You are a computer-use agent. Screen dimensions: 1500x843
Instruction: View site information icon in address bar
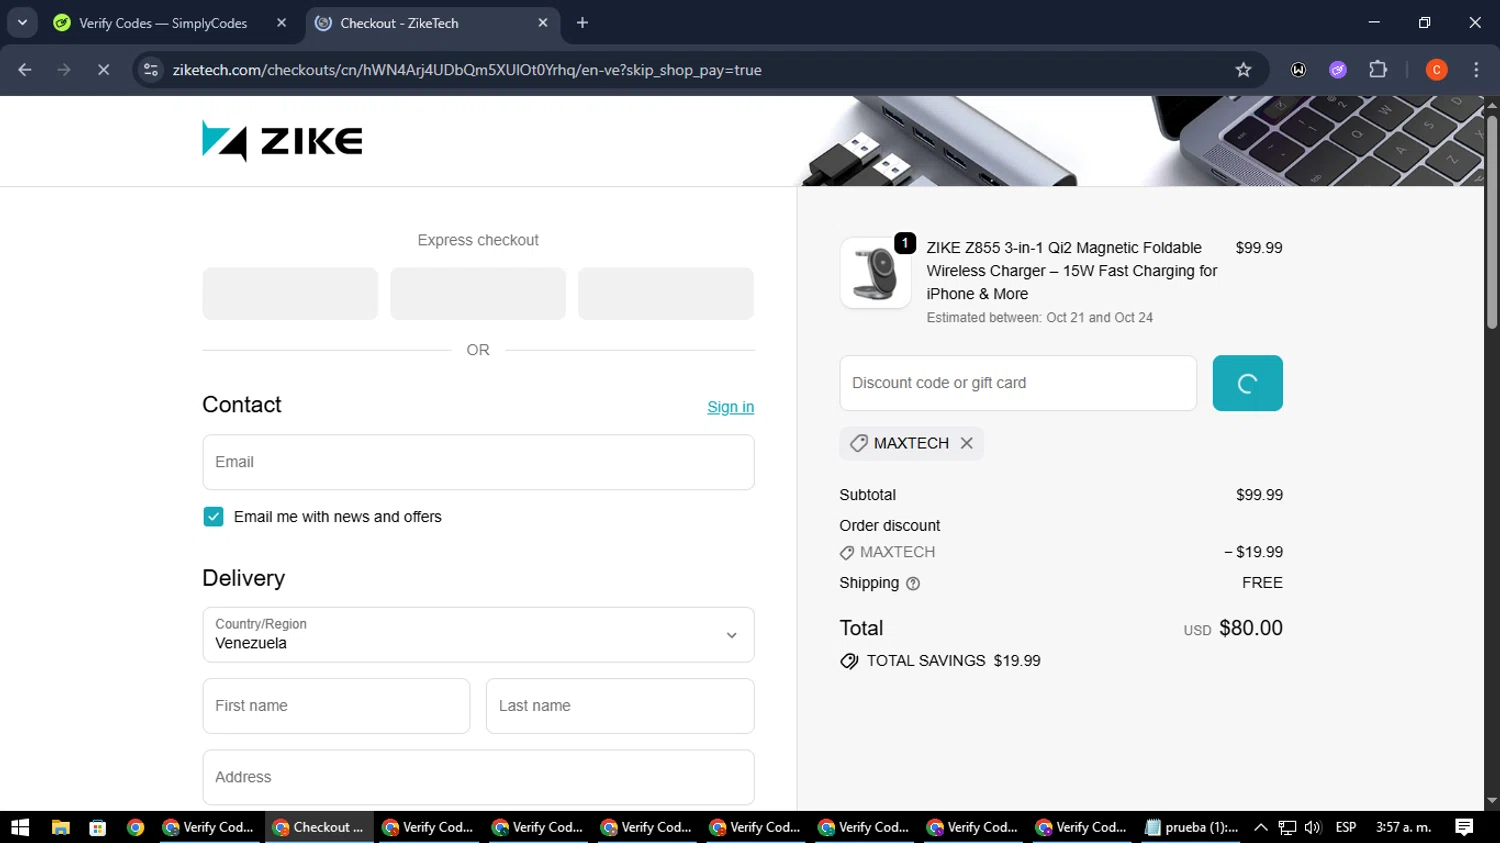click(x=151, y=70)
